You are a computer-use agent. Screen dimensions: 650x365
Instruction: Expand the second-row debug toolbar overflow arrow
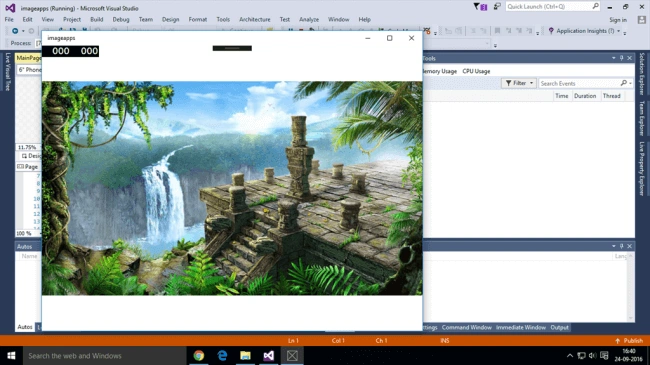point(495,45)
